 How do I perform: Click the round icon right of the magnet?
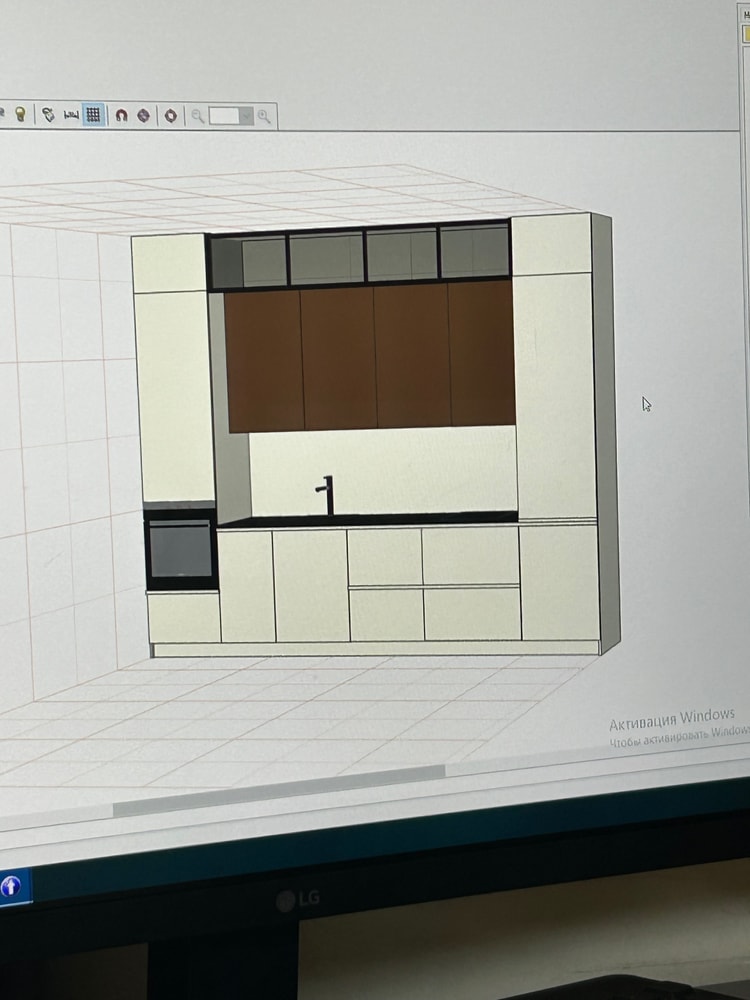[x=144, y=116]
